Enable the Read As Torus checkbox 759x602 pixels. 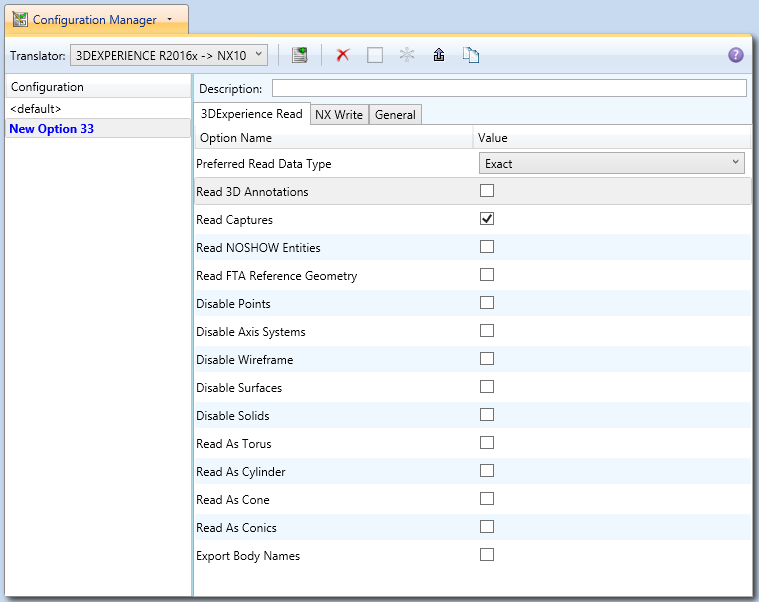486,443
